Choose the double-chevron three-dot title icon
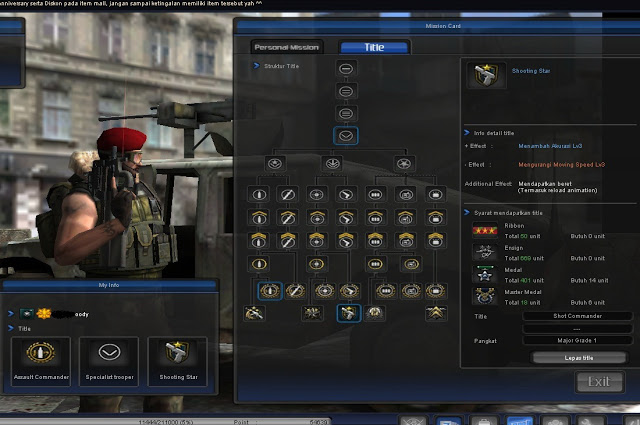This screenshot has width=640, height=425. 375,241
